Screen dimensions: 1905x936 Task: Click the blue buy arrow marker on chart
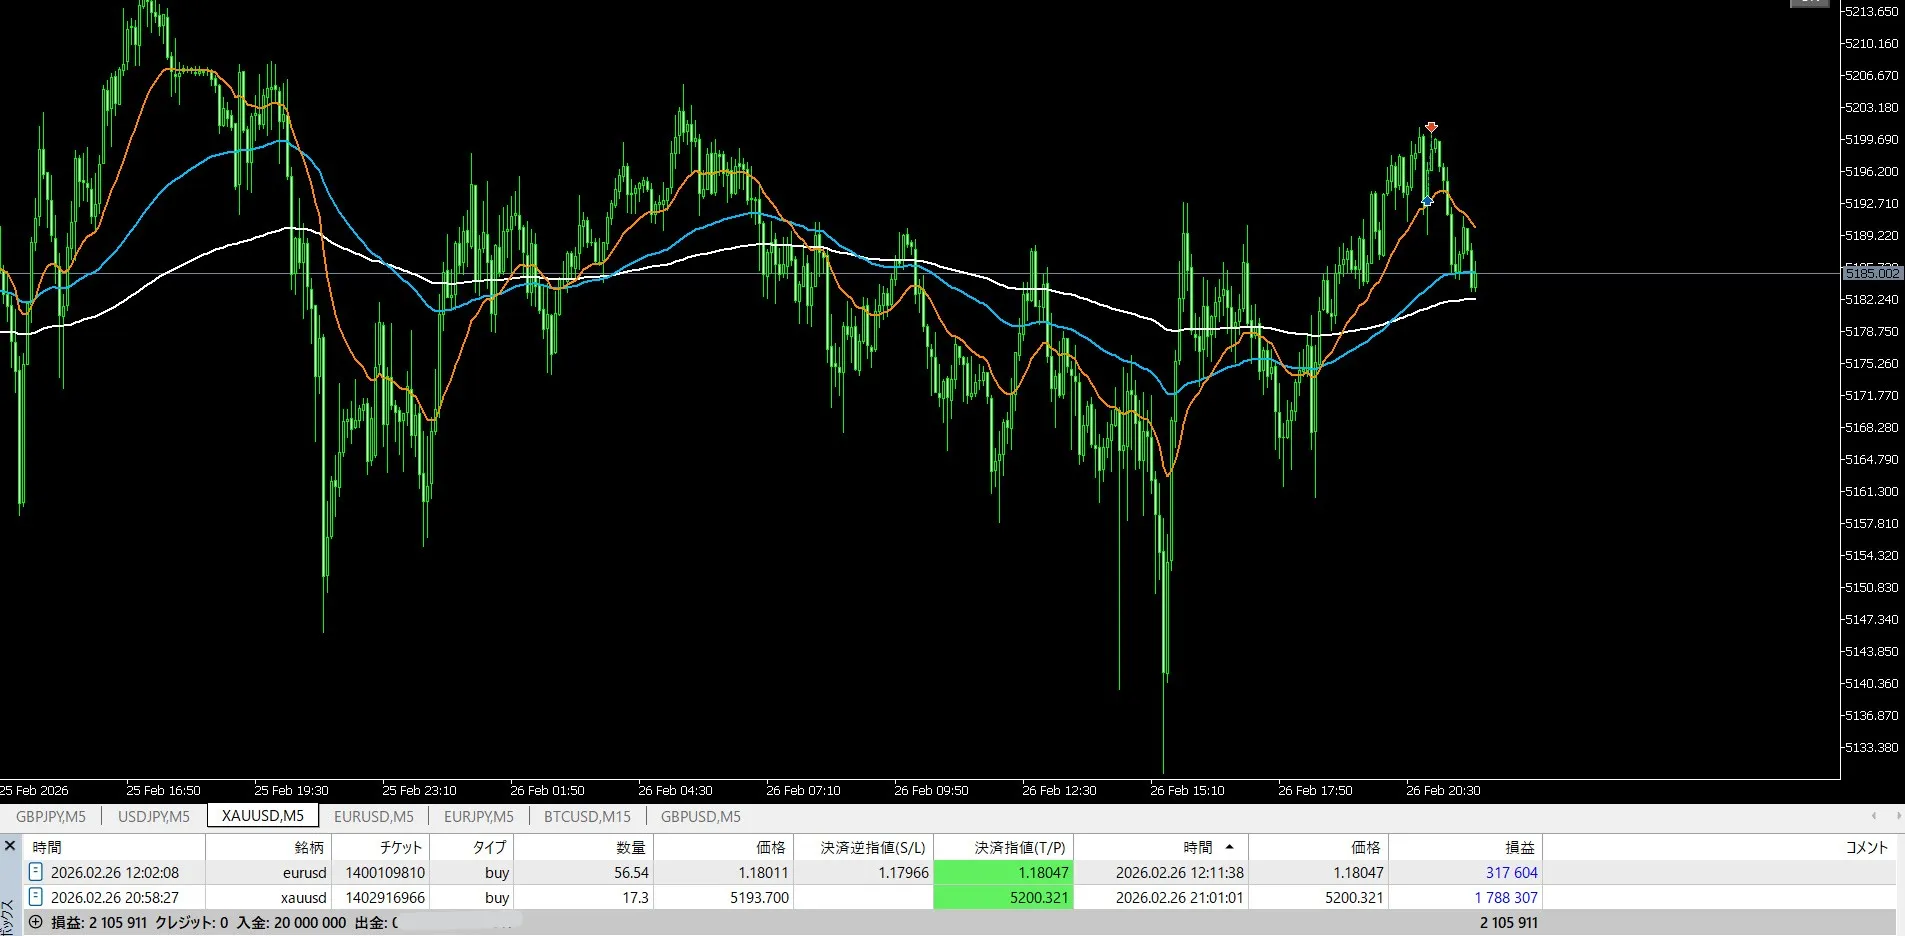coord(1427,202)
